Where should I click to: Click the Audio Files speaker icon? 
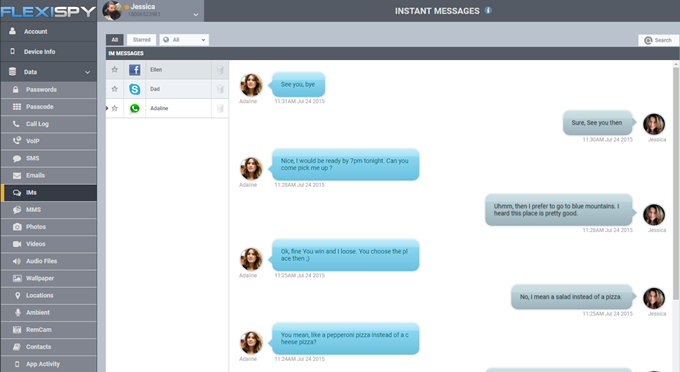[16, 261]
